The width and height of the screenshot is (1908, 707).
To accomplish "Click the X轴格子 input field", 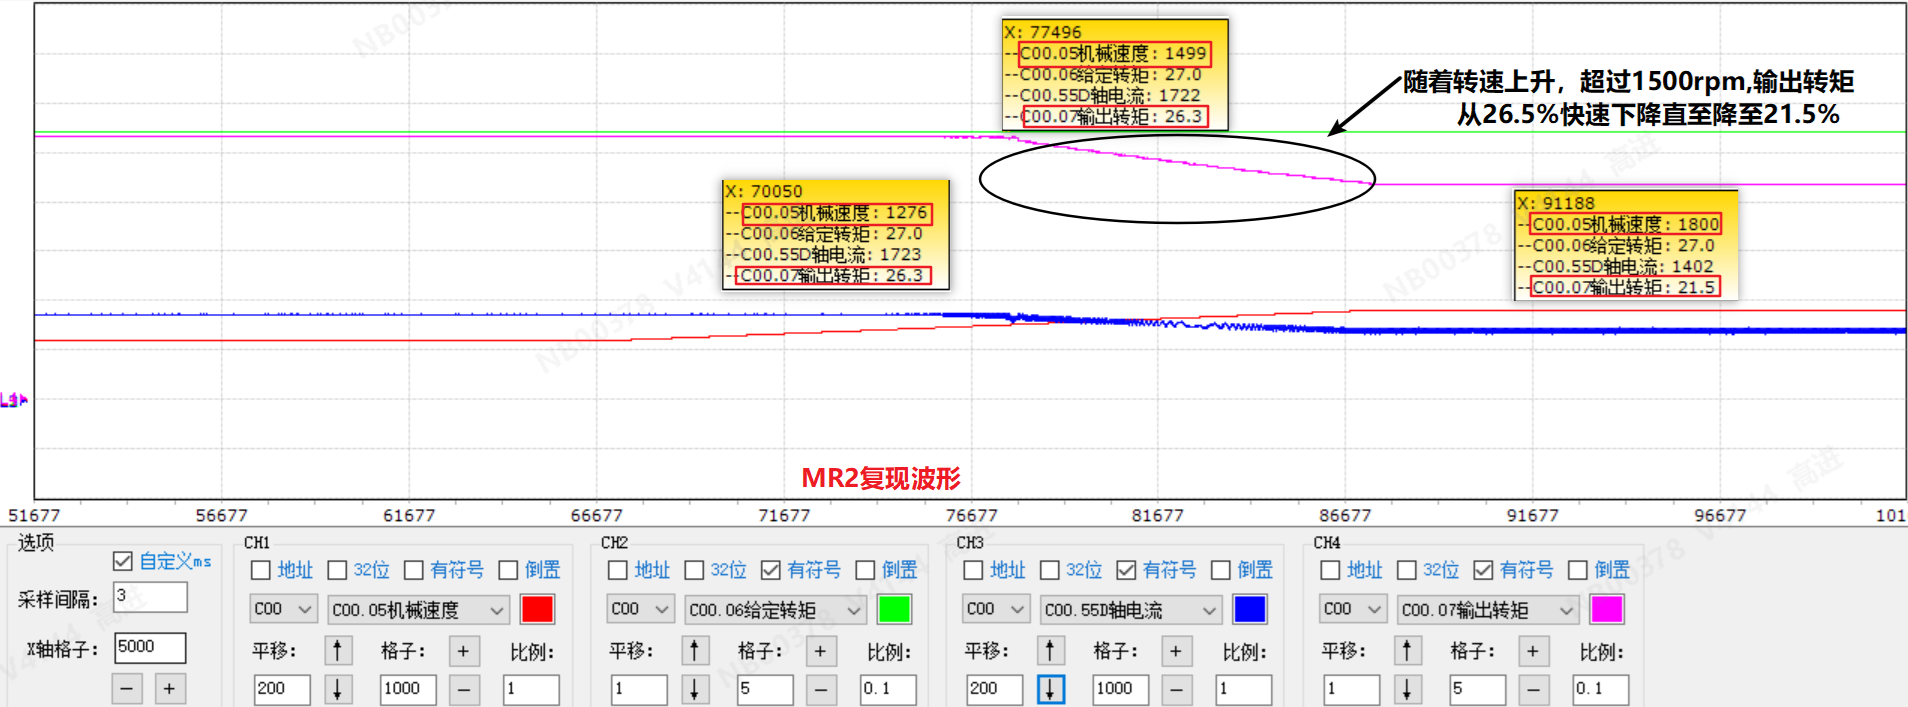I will (150, 647).
